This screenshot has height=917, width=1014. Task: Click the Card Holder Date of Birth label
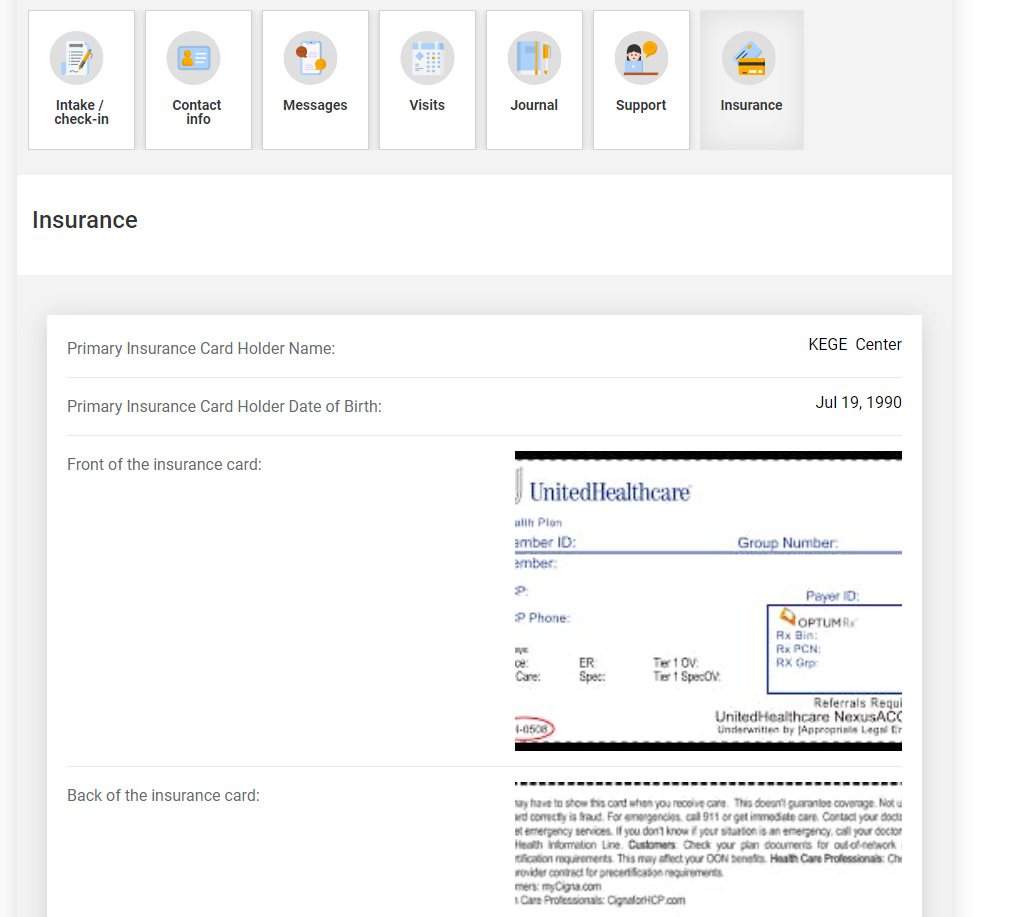[x=224, y=406]
